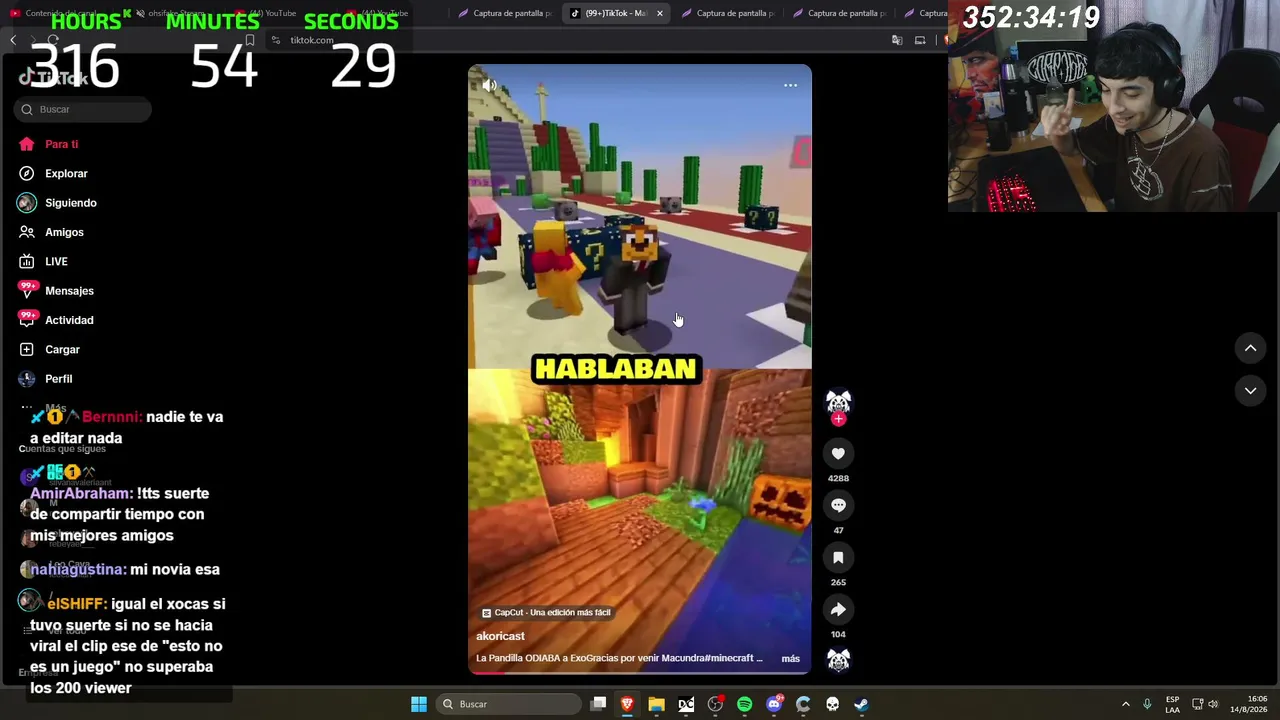Open the 'Captura de pantalla' tab right of TikTok
1280x720 pixels.
(x=727, y=13)
